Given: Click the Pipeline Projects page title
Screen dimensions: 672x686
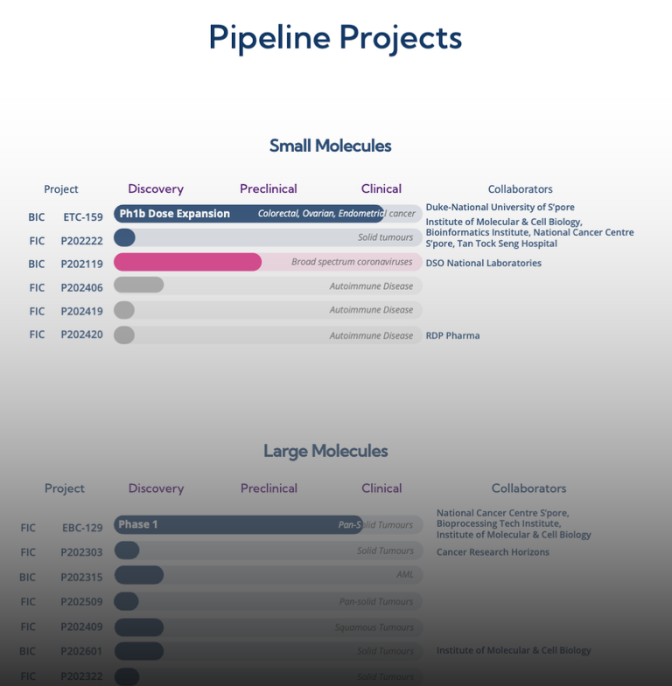Looking at the screenshot, I should tap(335, 37).
